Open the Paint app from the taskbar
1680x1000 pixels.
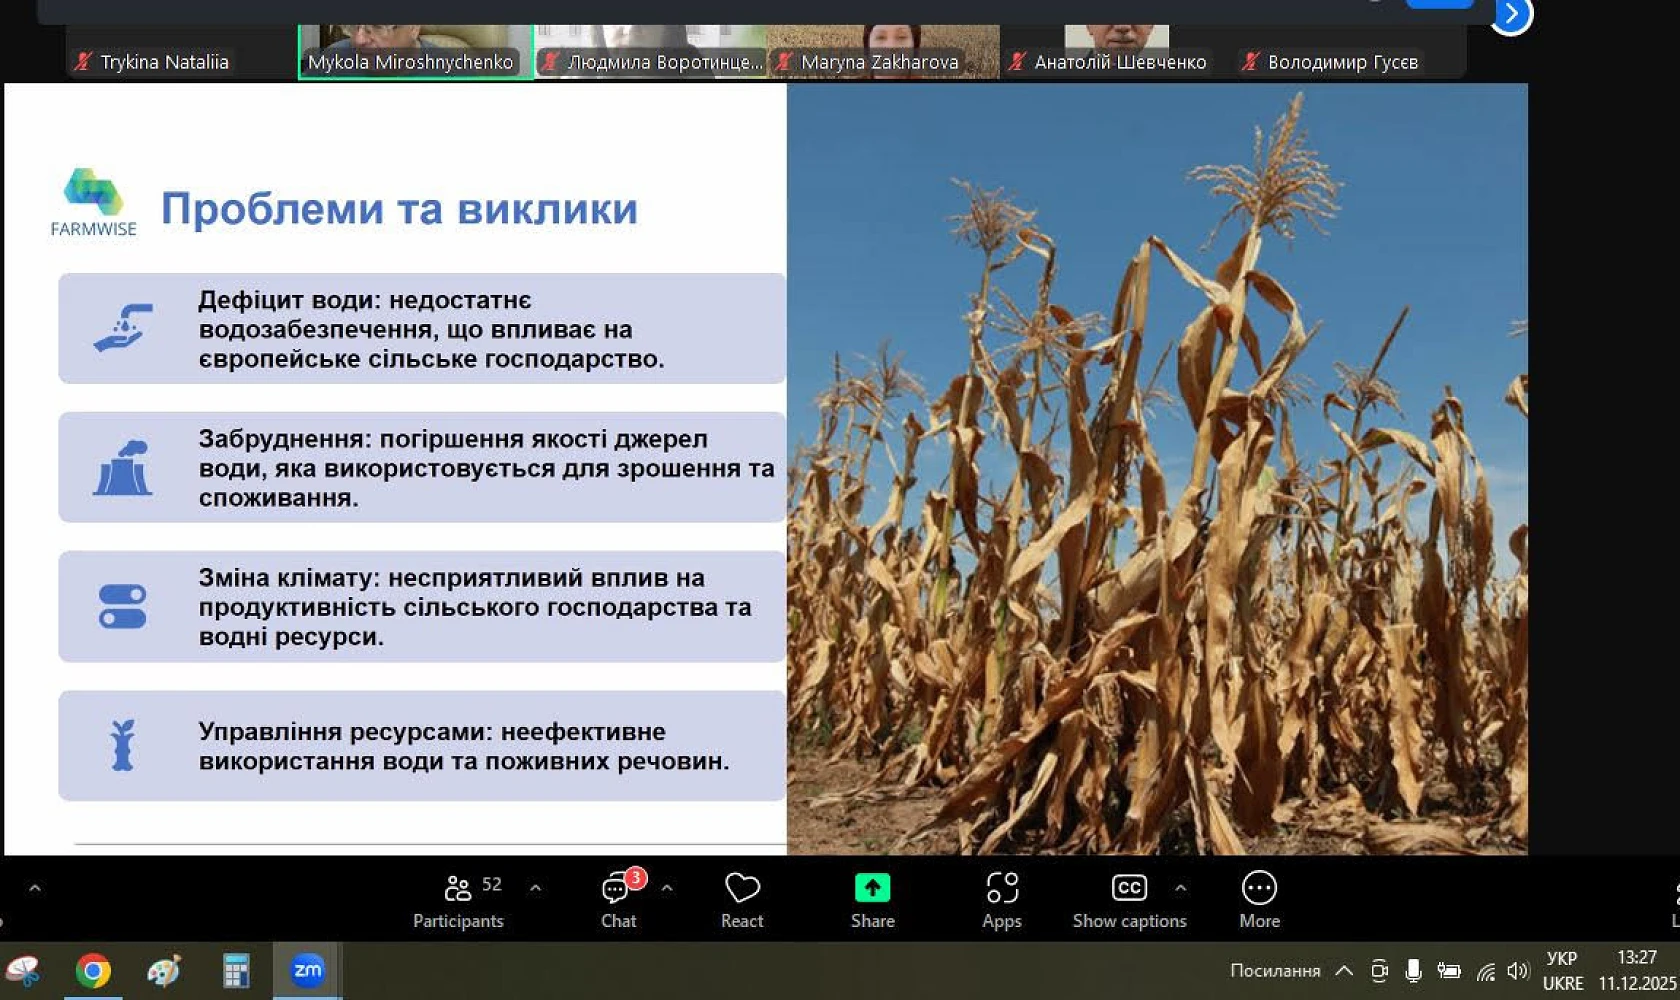(x=164, y=971)
